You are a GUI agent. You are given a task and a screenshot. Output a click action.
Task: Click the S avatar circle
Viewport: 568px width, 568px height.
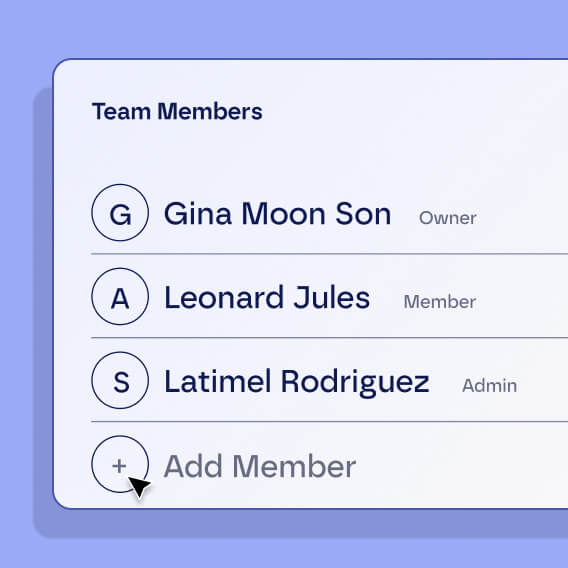point(120,380)
